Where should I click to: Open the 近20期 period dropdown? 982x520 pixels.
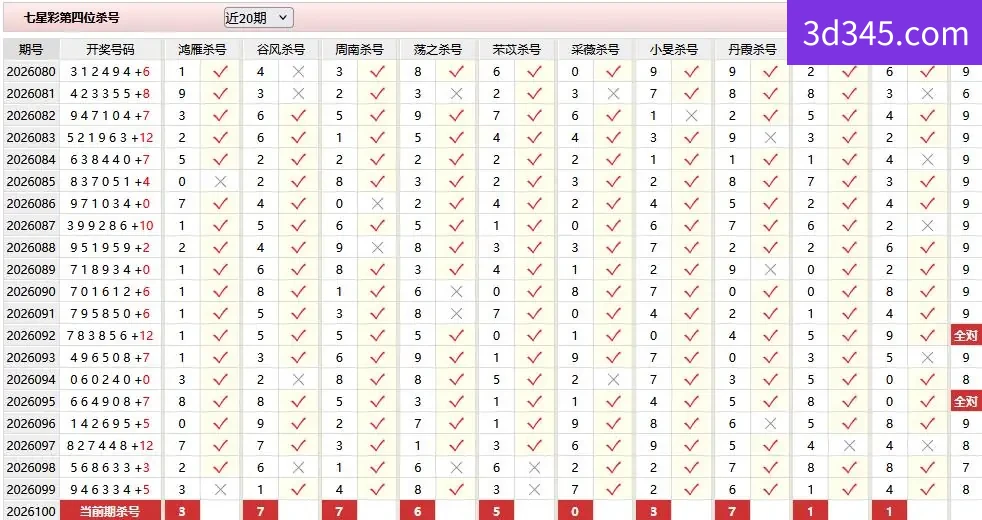pos(258,18)
